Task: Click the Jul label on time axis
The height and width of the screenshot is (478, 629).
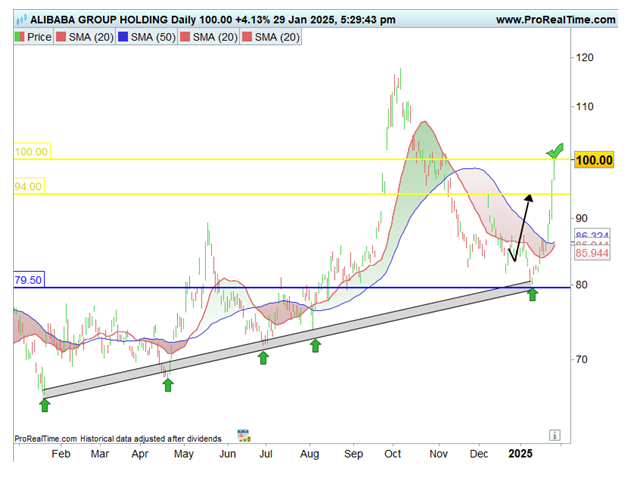Action: (x=266, y=454)
